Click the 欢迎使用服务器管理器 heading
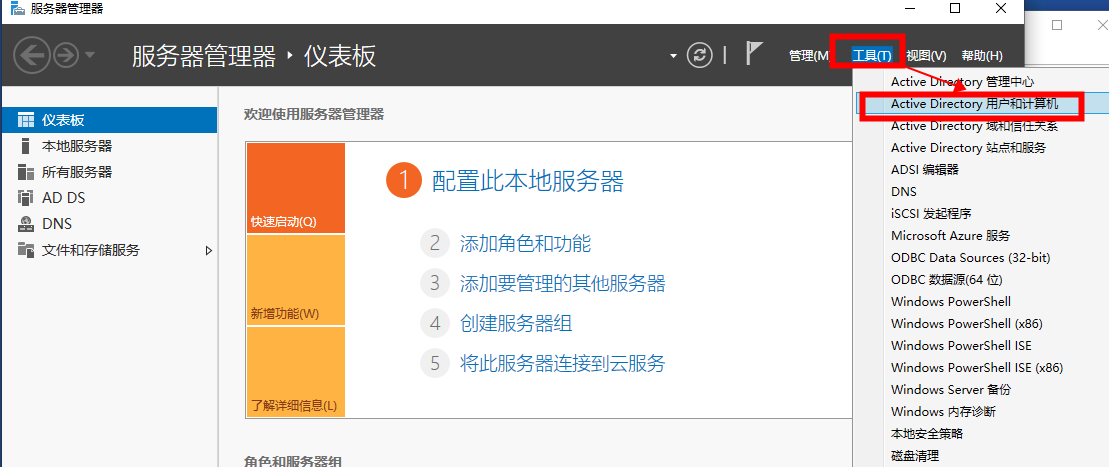The image size is (1109, 467). coord(314,114)
